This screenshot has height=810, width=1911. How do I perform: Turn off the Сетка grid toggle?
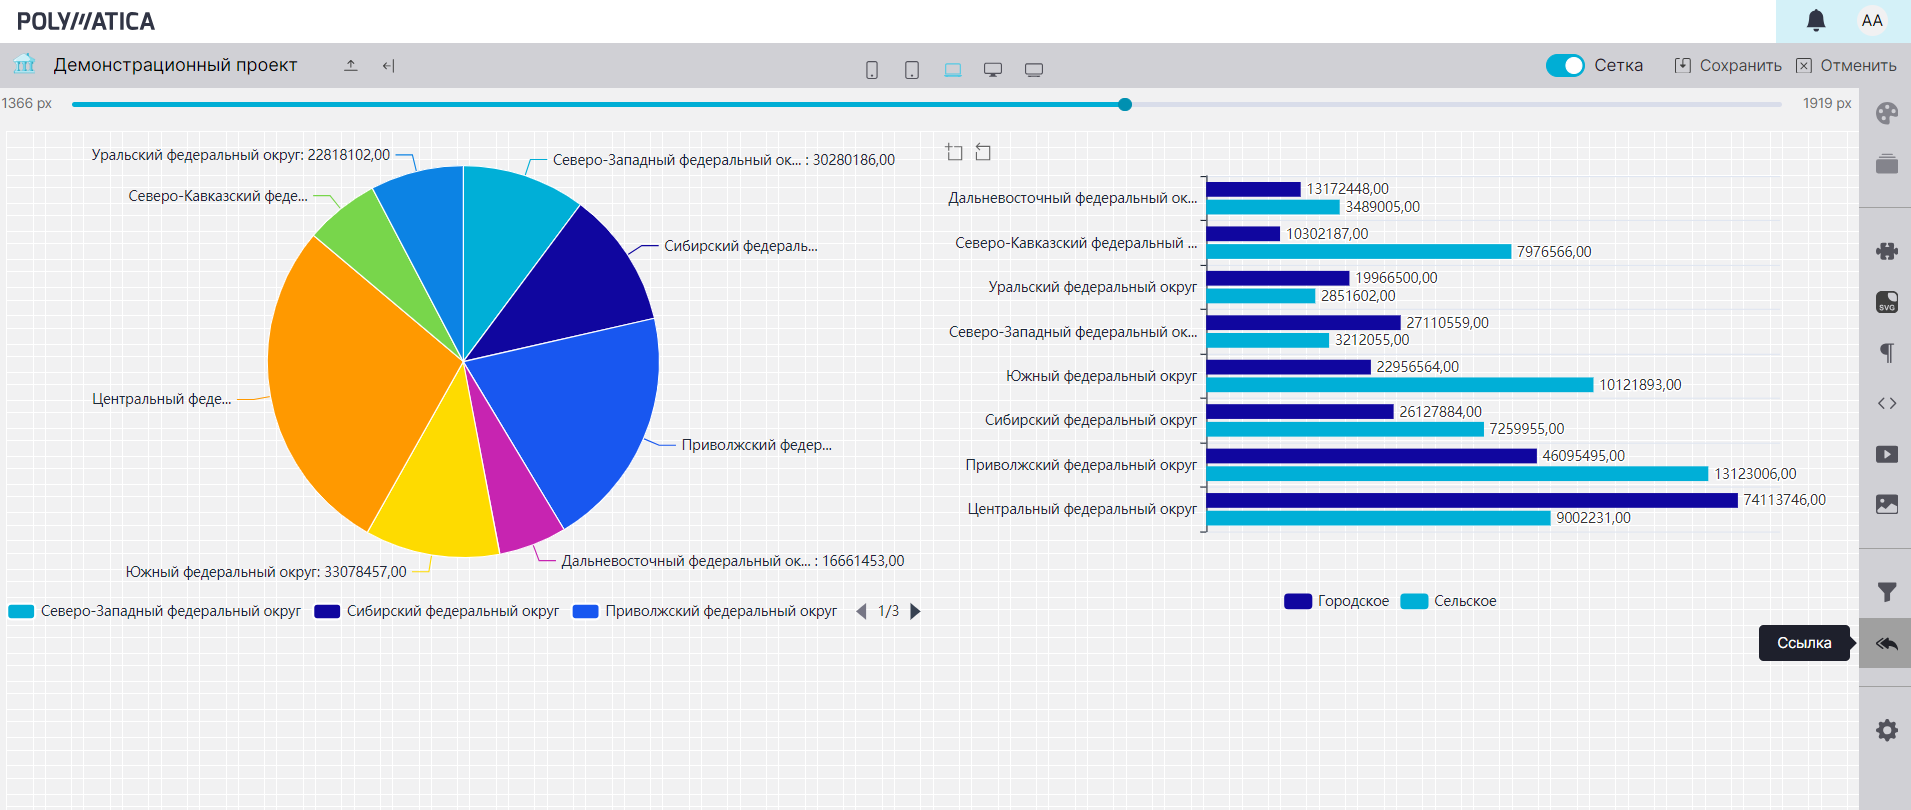[1565, 65]
